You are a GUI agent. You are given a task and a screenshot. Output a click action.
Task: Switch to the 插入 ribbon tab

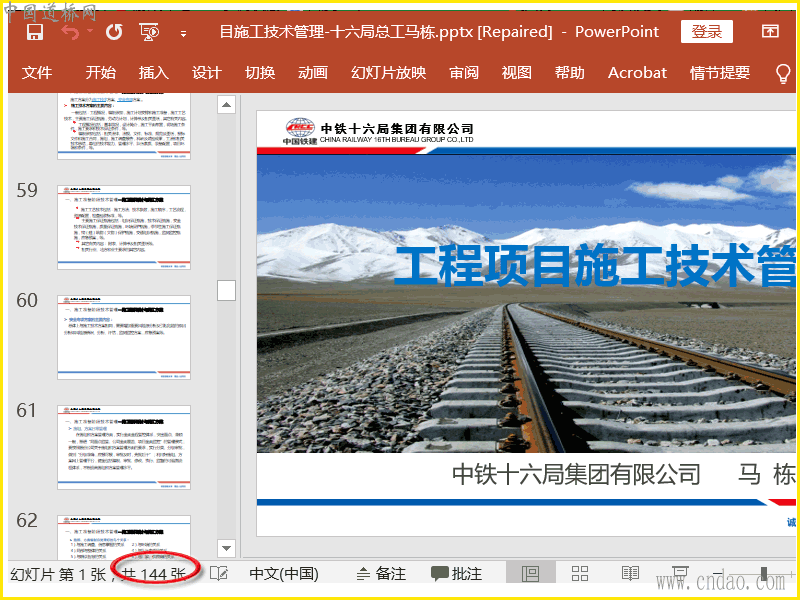point(154,72)
